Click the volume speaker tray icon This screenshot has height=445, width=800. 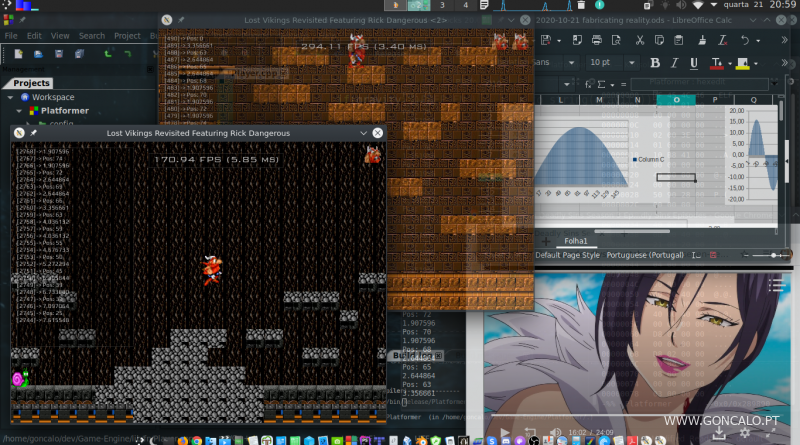(x=681, y=5)
